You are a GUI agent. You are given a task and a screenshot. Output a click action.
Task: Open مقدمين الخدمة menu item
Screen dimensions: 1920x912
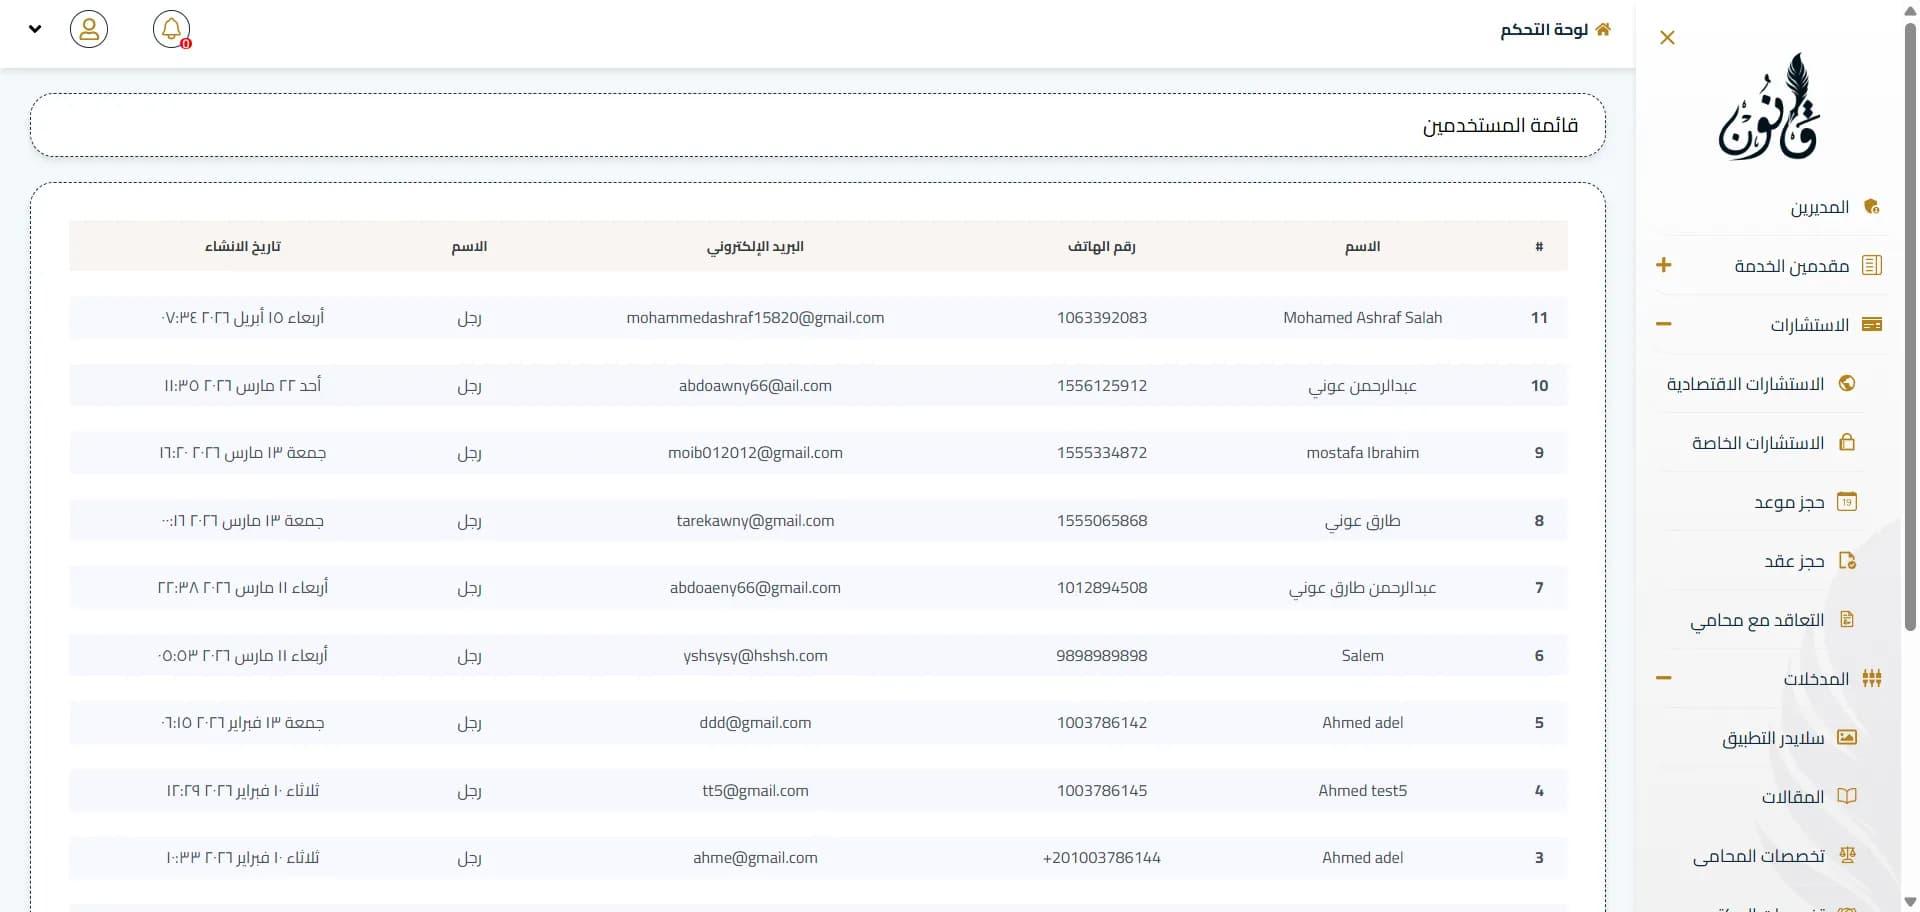1791,266
